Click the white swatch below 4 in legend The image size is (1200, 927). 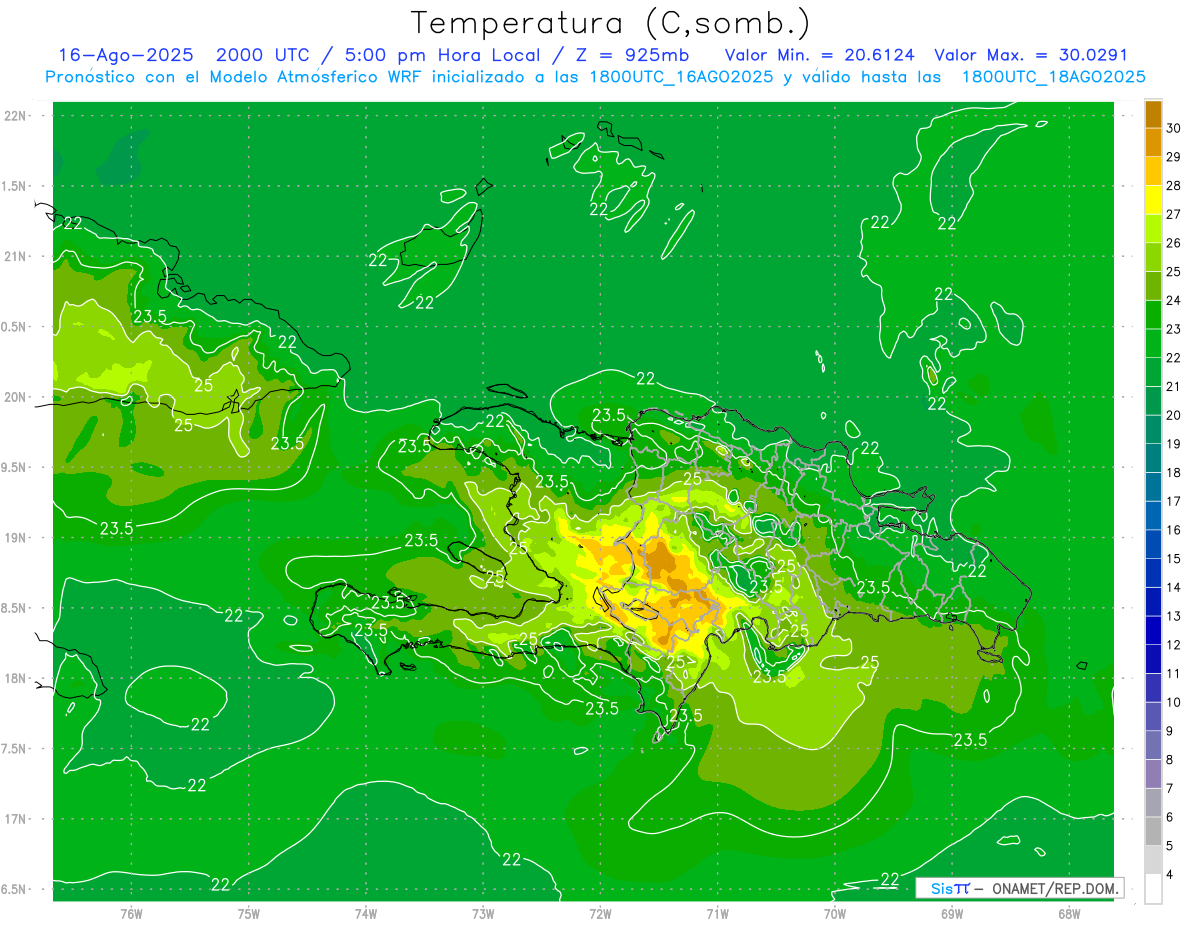[x=1153, y=889]
